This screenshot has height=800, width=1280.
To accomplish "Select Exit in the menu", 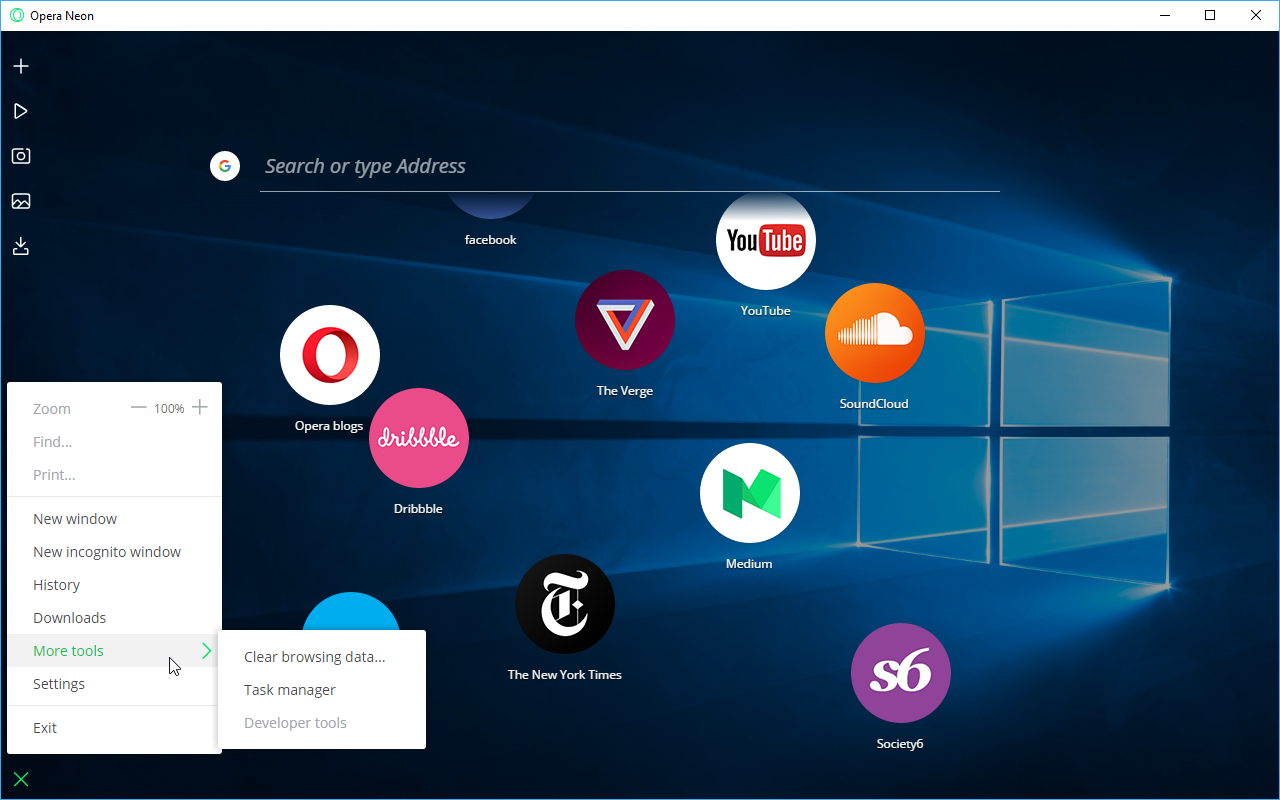I will point(114,728).
